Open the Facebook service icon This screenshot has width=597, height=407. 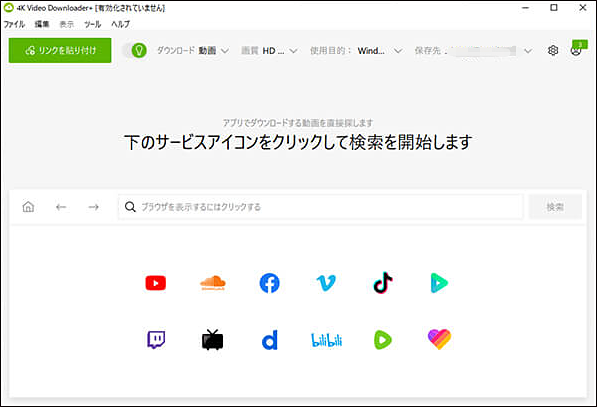click(x=269, y=283)
